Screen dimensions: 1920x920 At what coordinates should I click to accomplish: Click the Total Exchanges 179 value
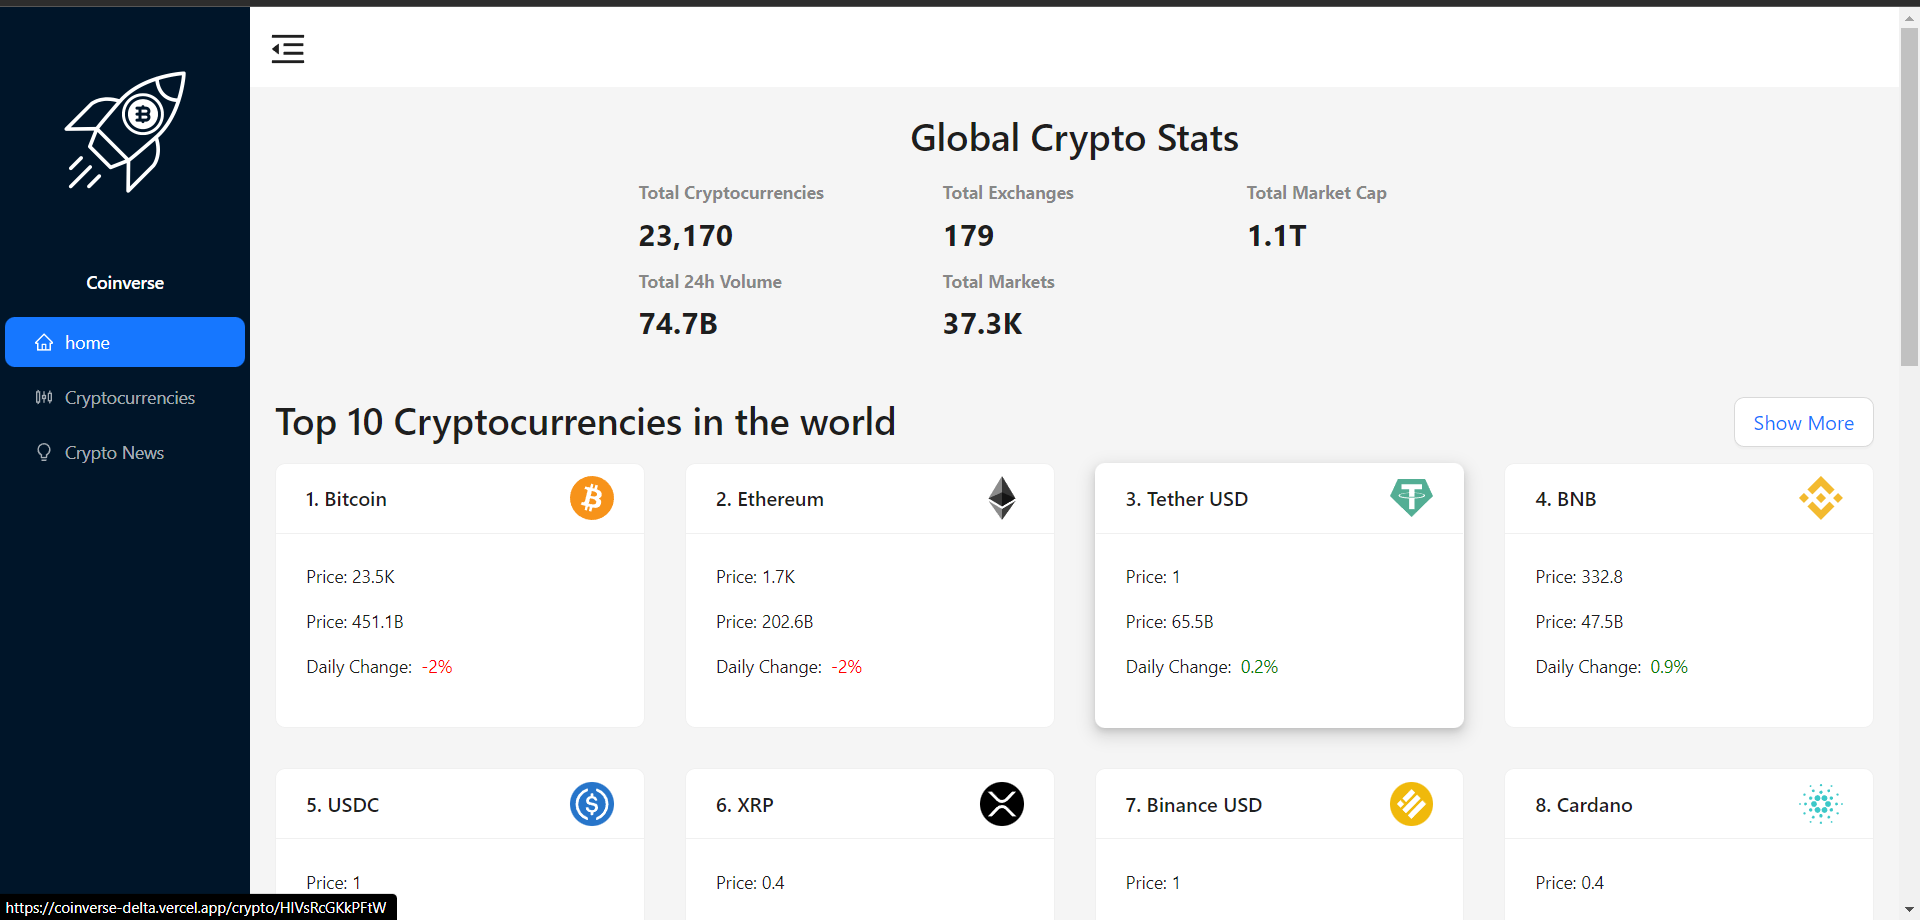[968, 236]
